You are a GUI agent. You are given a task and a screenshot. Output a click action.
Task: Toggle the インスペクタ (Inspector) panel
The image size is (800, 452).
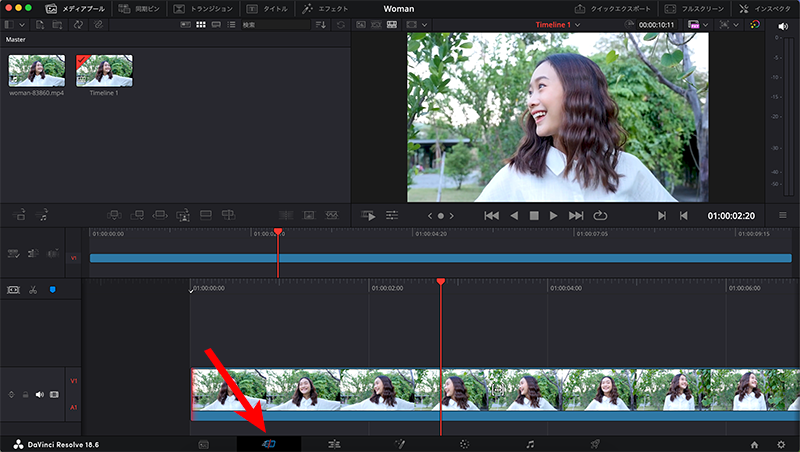[764, 9]
